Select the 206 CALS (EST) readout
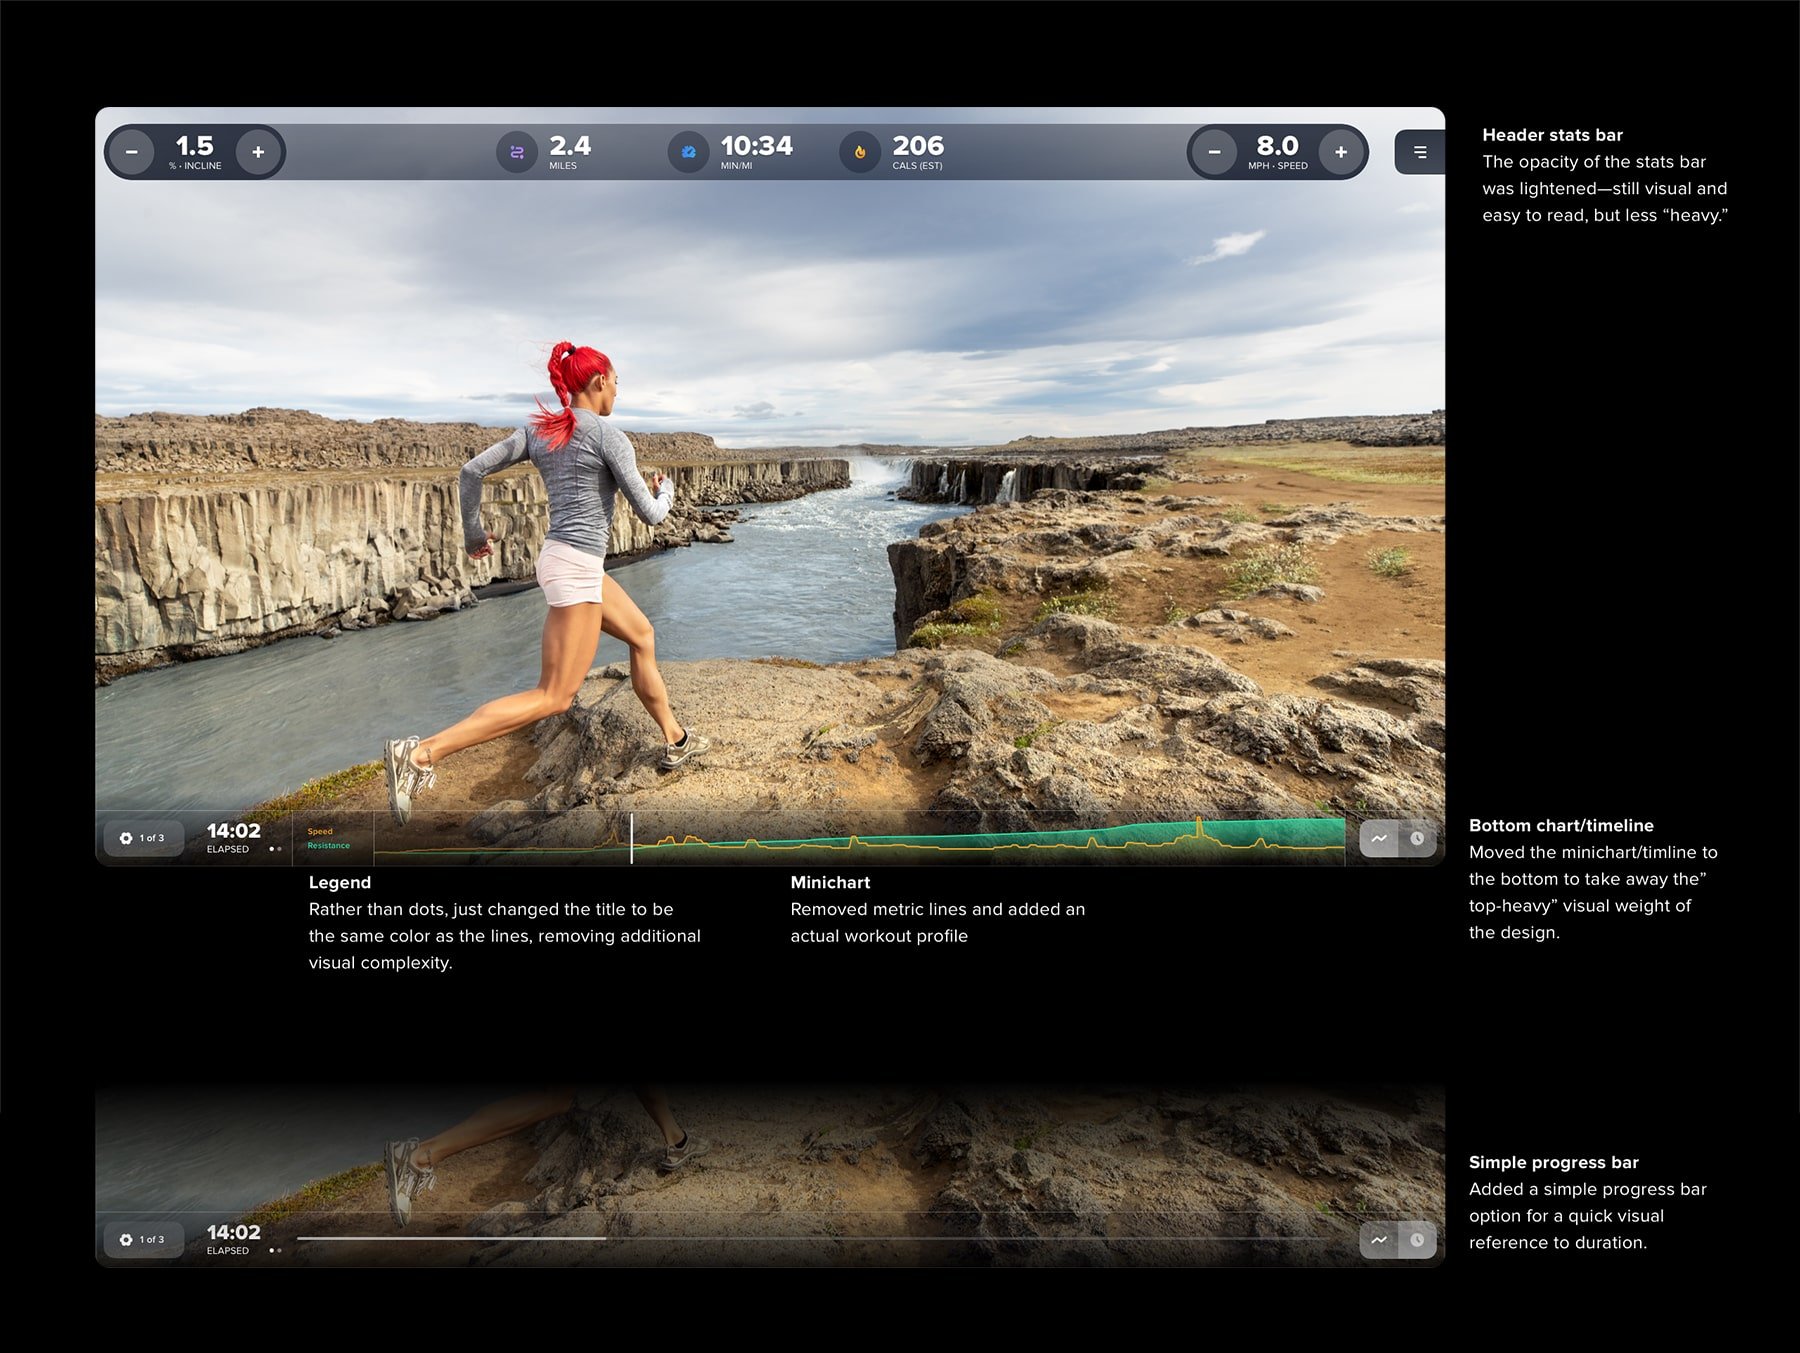 coord(918,152)
